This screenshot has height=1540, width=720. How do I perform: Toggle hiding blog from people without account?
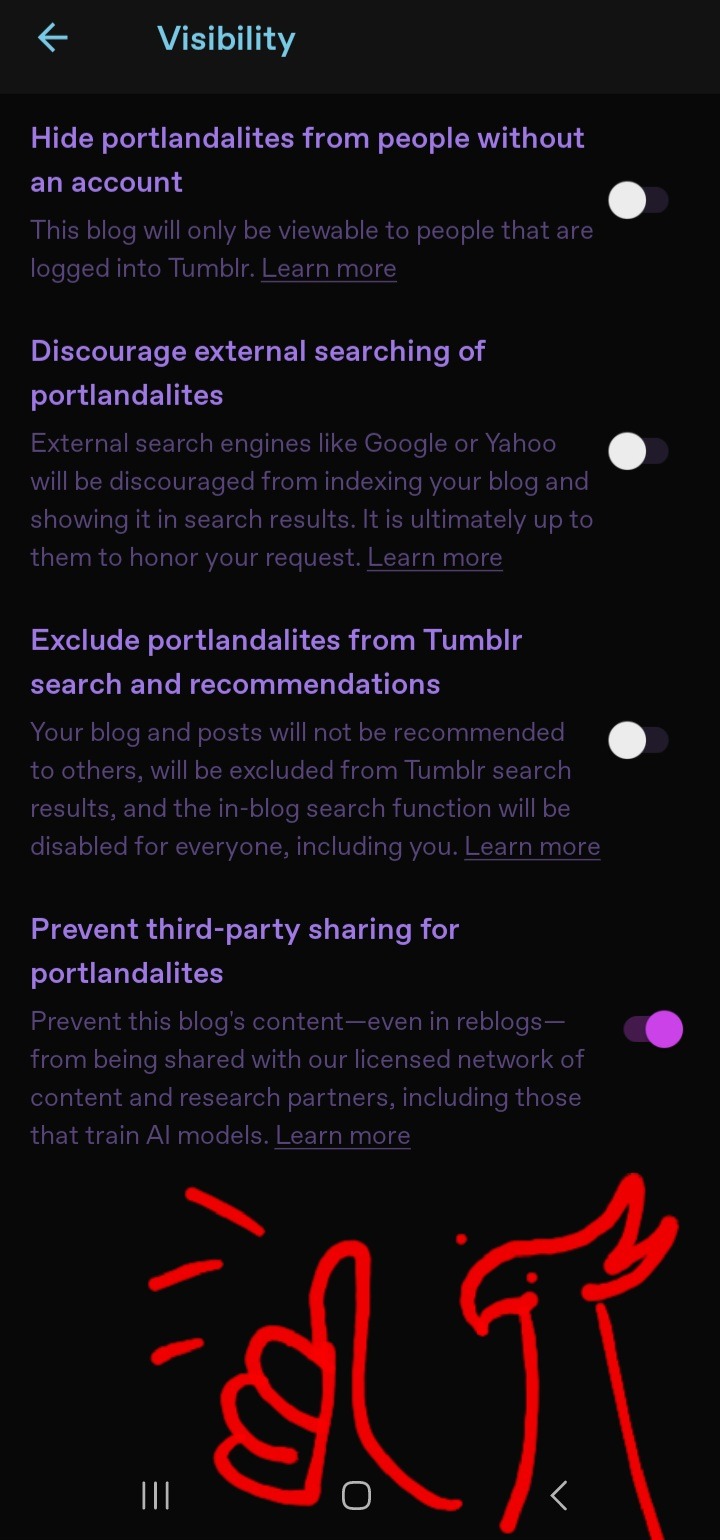(x=638, y=201)
